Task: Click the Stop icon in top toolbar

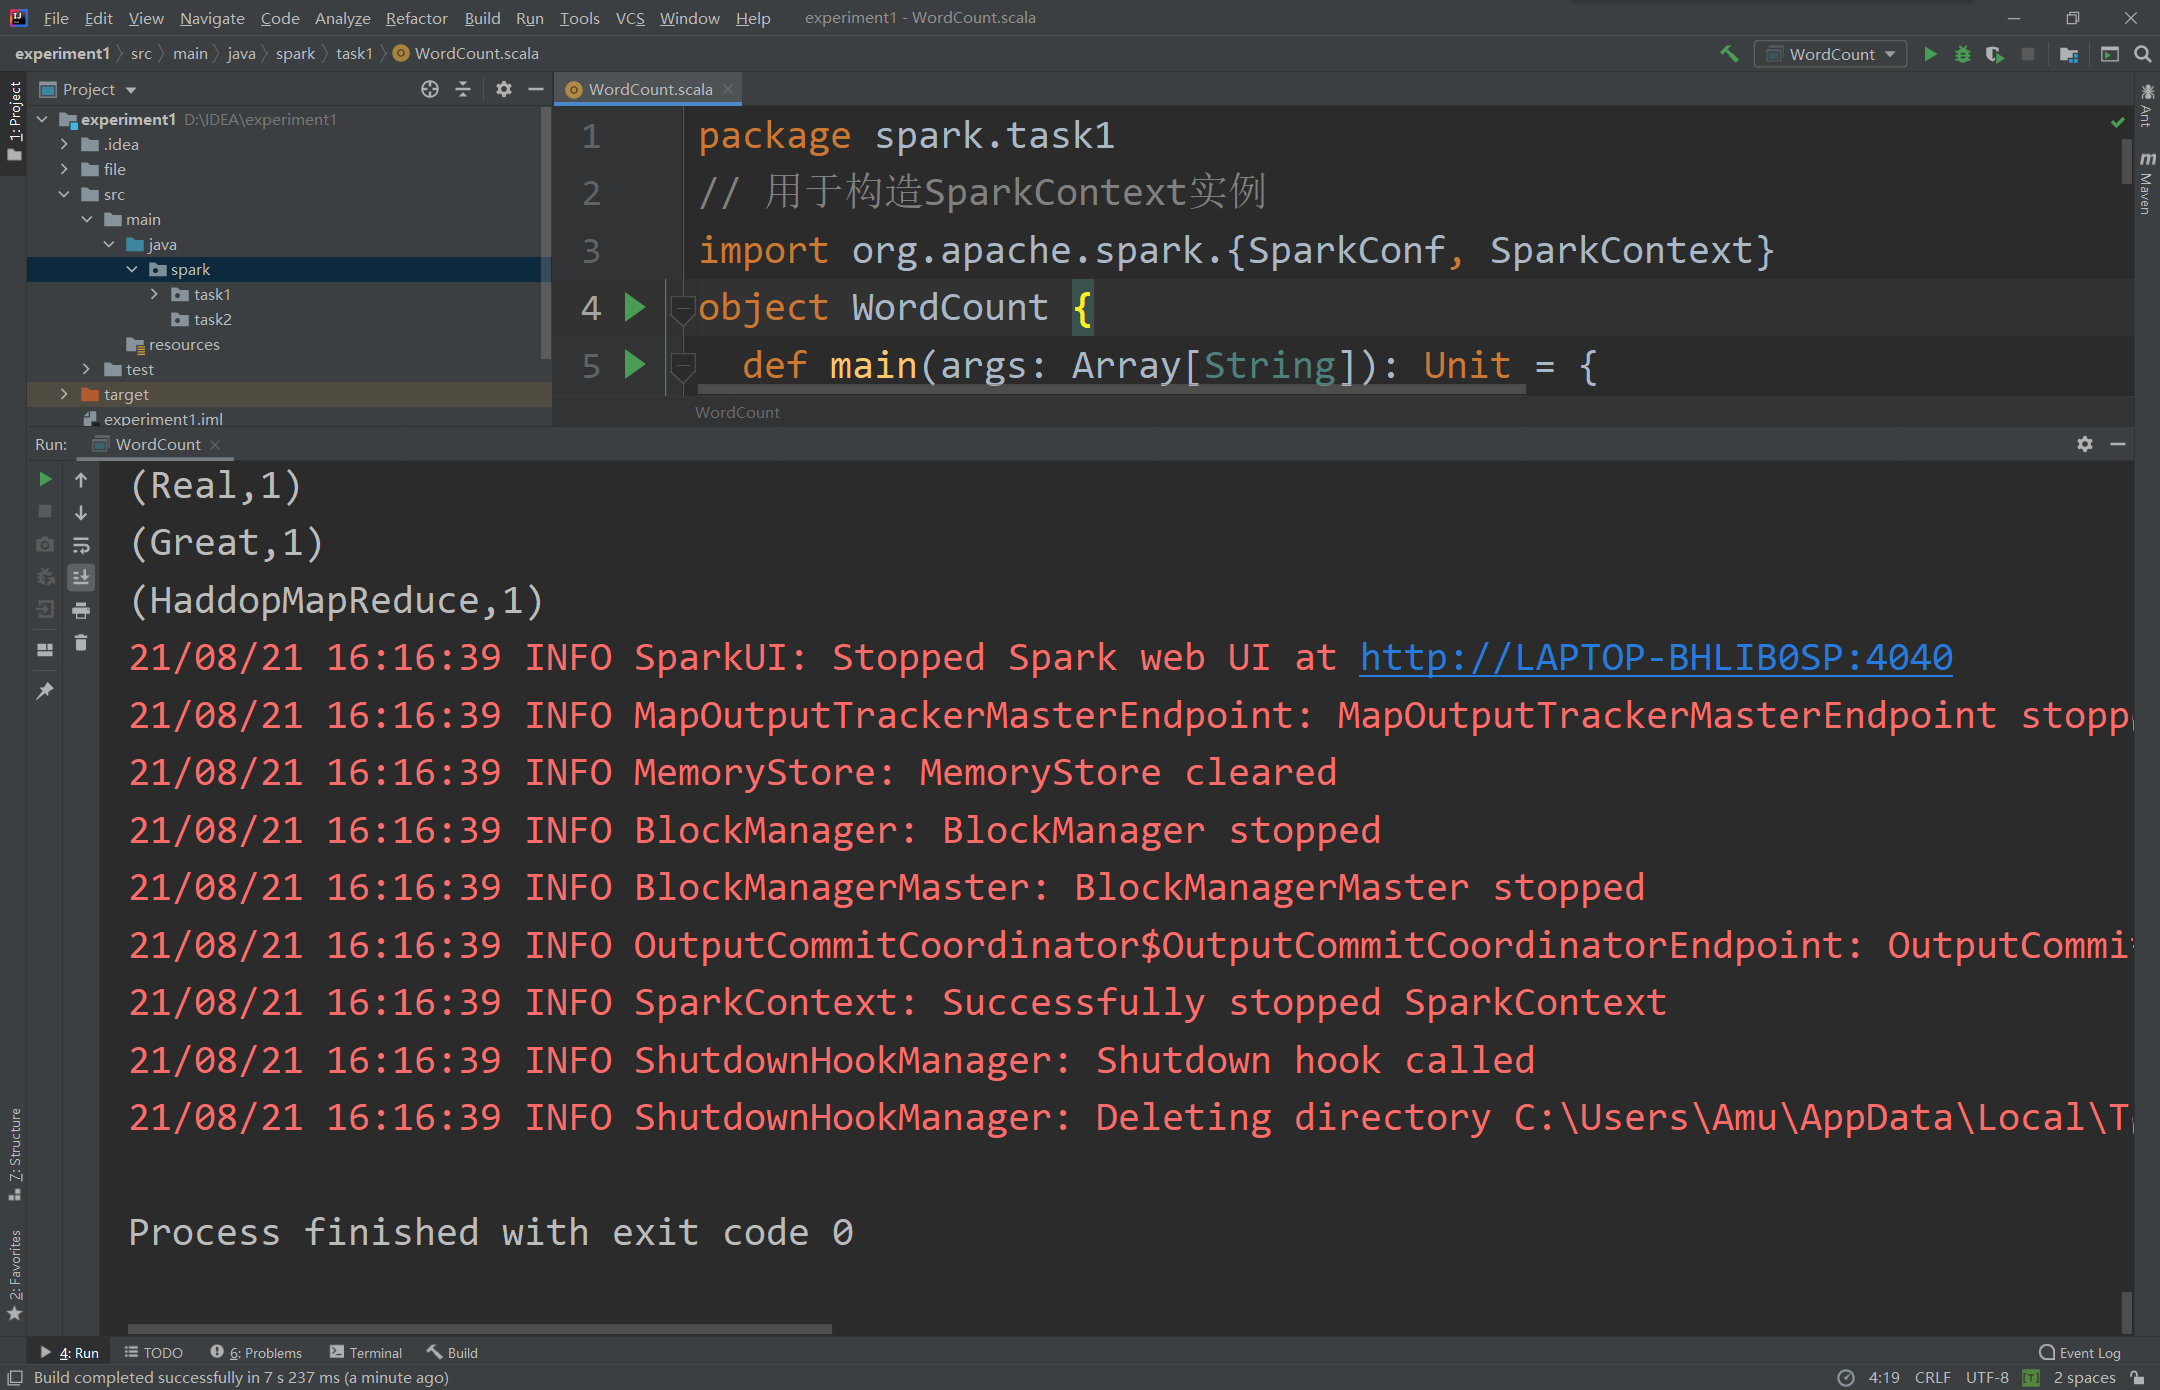Action: point(2028,54)
